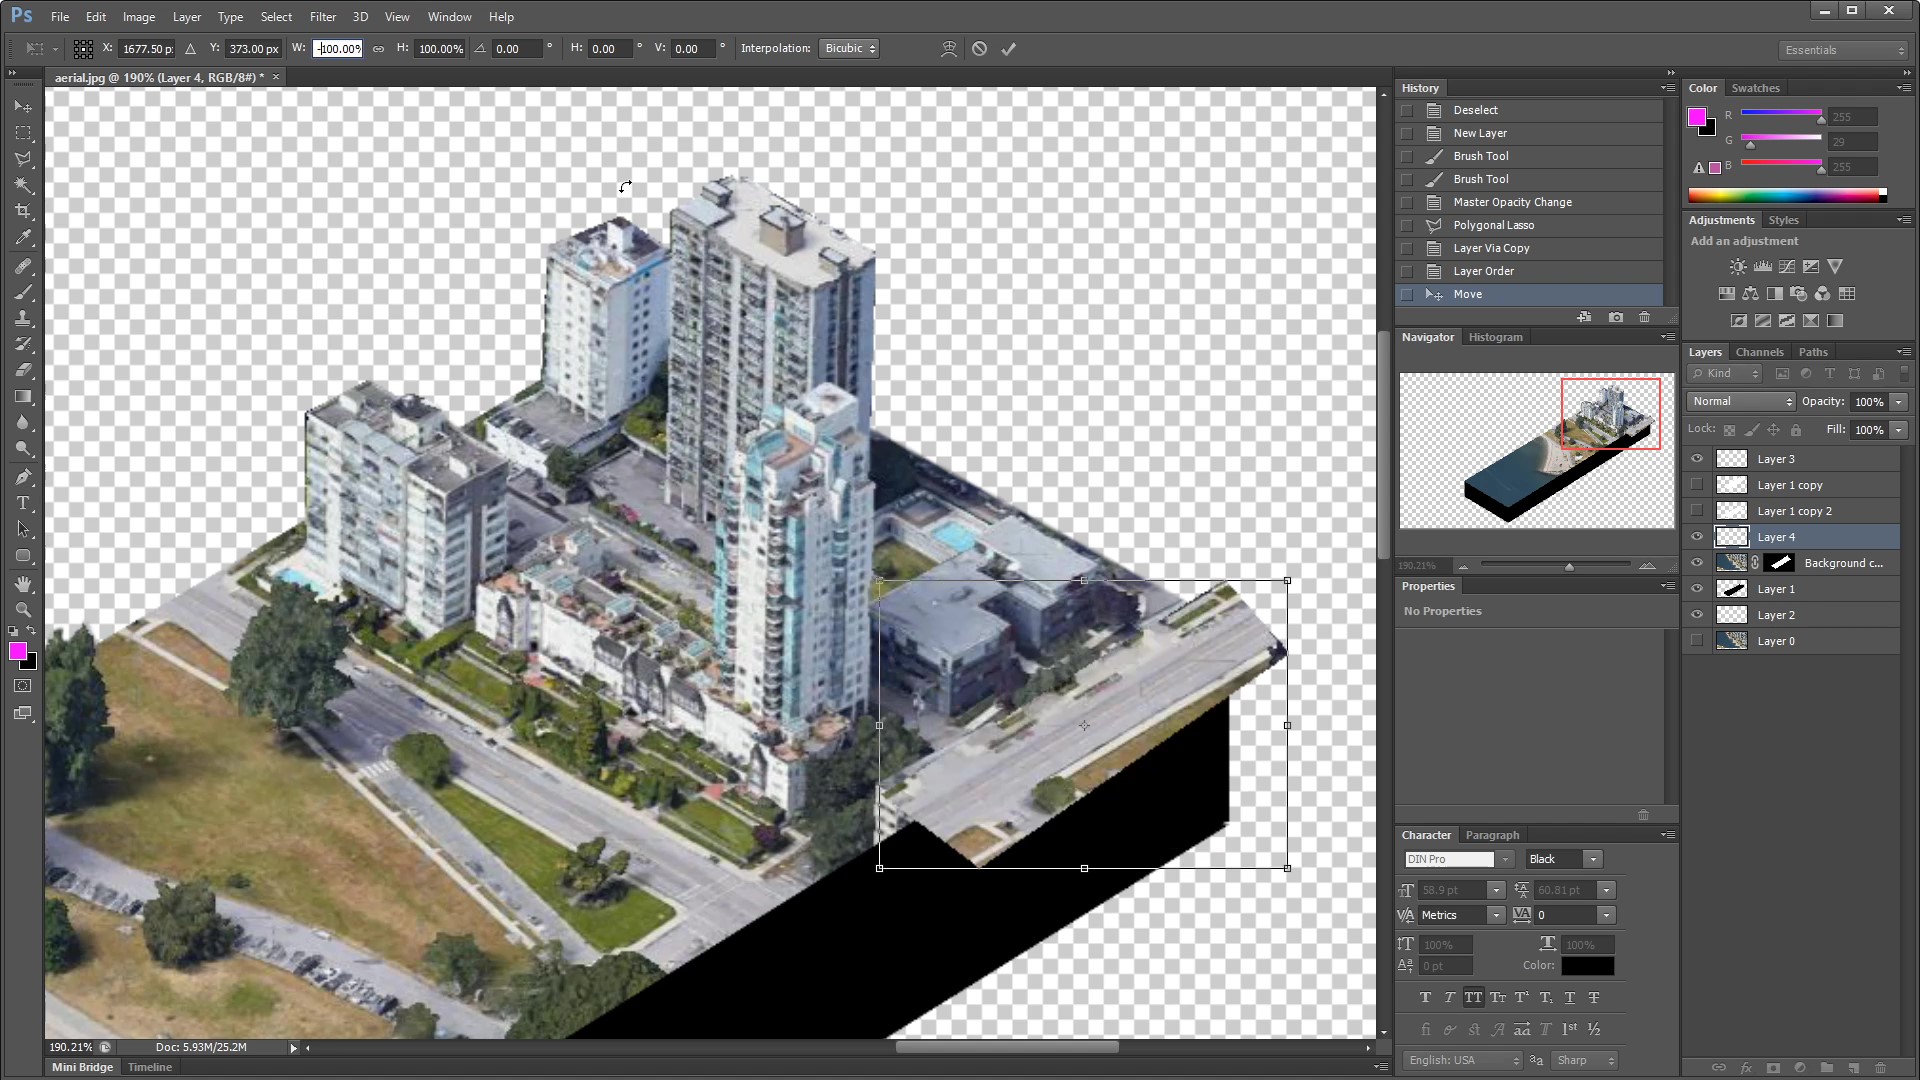The image size is (1920, 1080).
Task: Click the Navigator preview thumbnail
Action: click(1536, 450)
